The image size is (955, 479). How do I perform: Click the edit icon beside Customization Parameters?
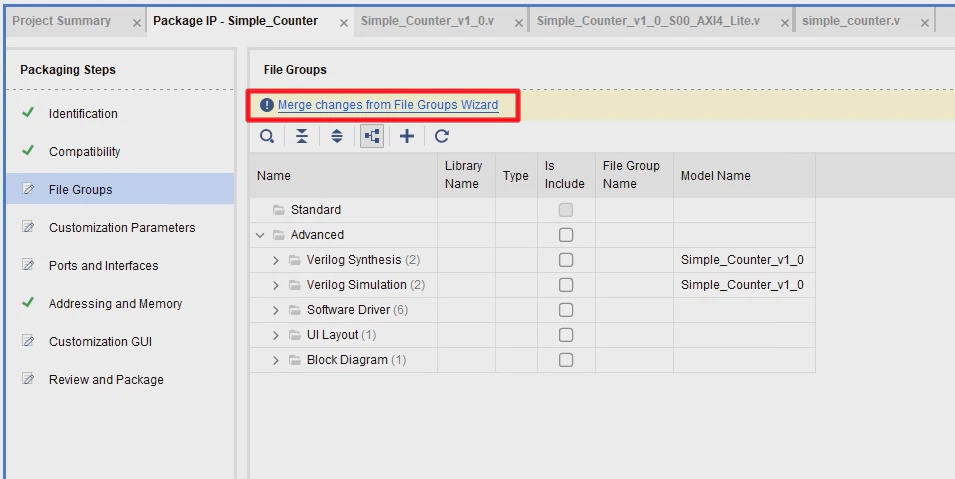28,227
